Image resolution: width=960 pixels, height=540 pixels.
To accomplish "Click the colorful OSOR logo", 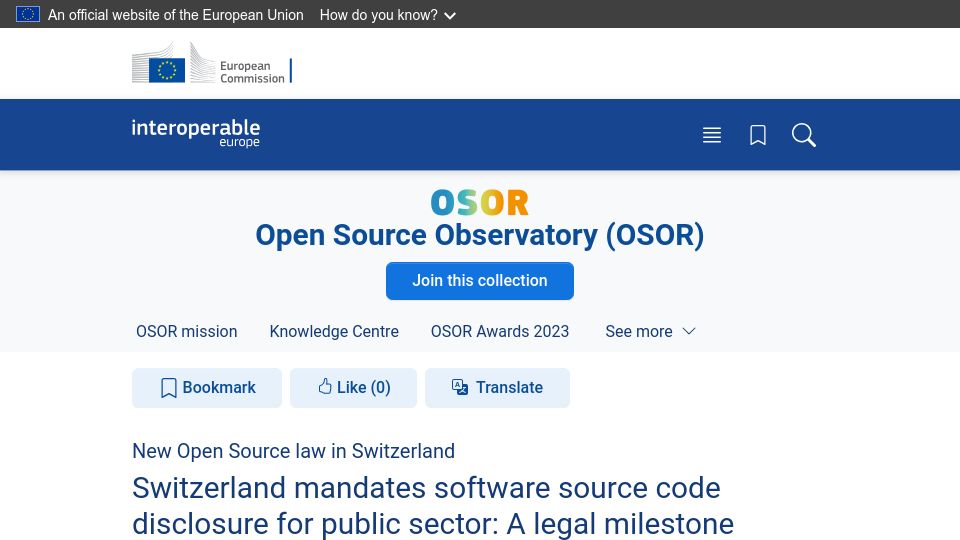I will tap(479, 203).
